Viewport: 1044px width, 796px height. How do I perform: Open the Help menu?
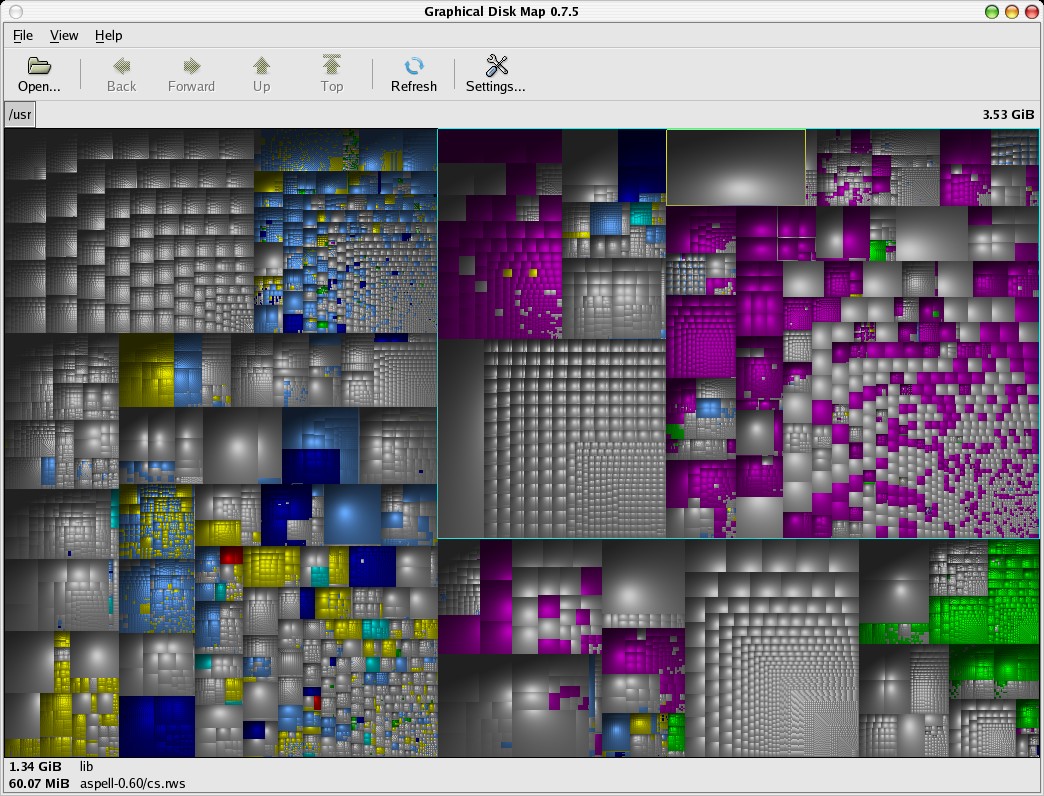(109, 35)
